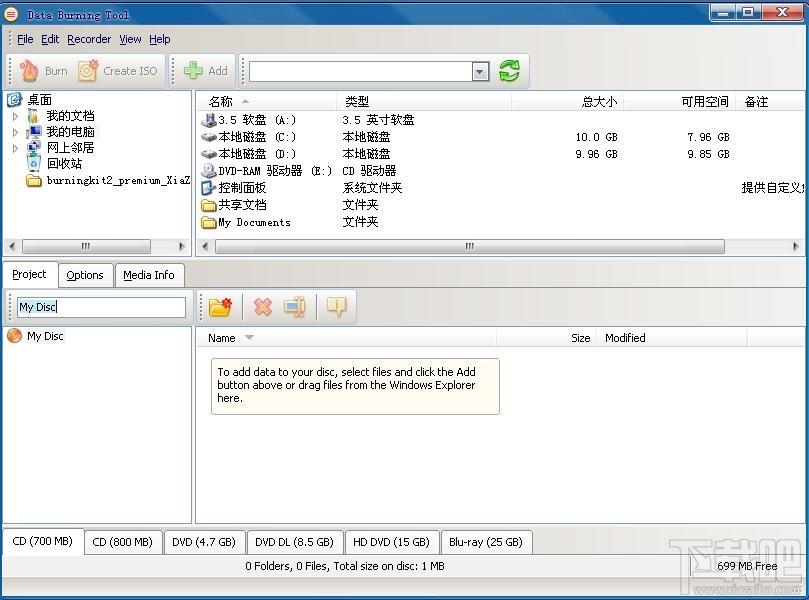Click the 备注 column header
809x600 pixels.
[x=770, y=102]
